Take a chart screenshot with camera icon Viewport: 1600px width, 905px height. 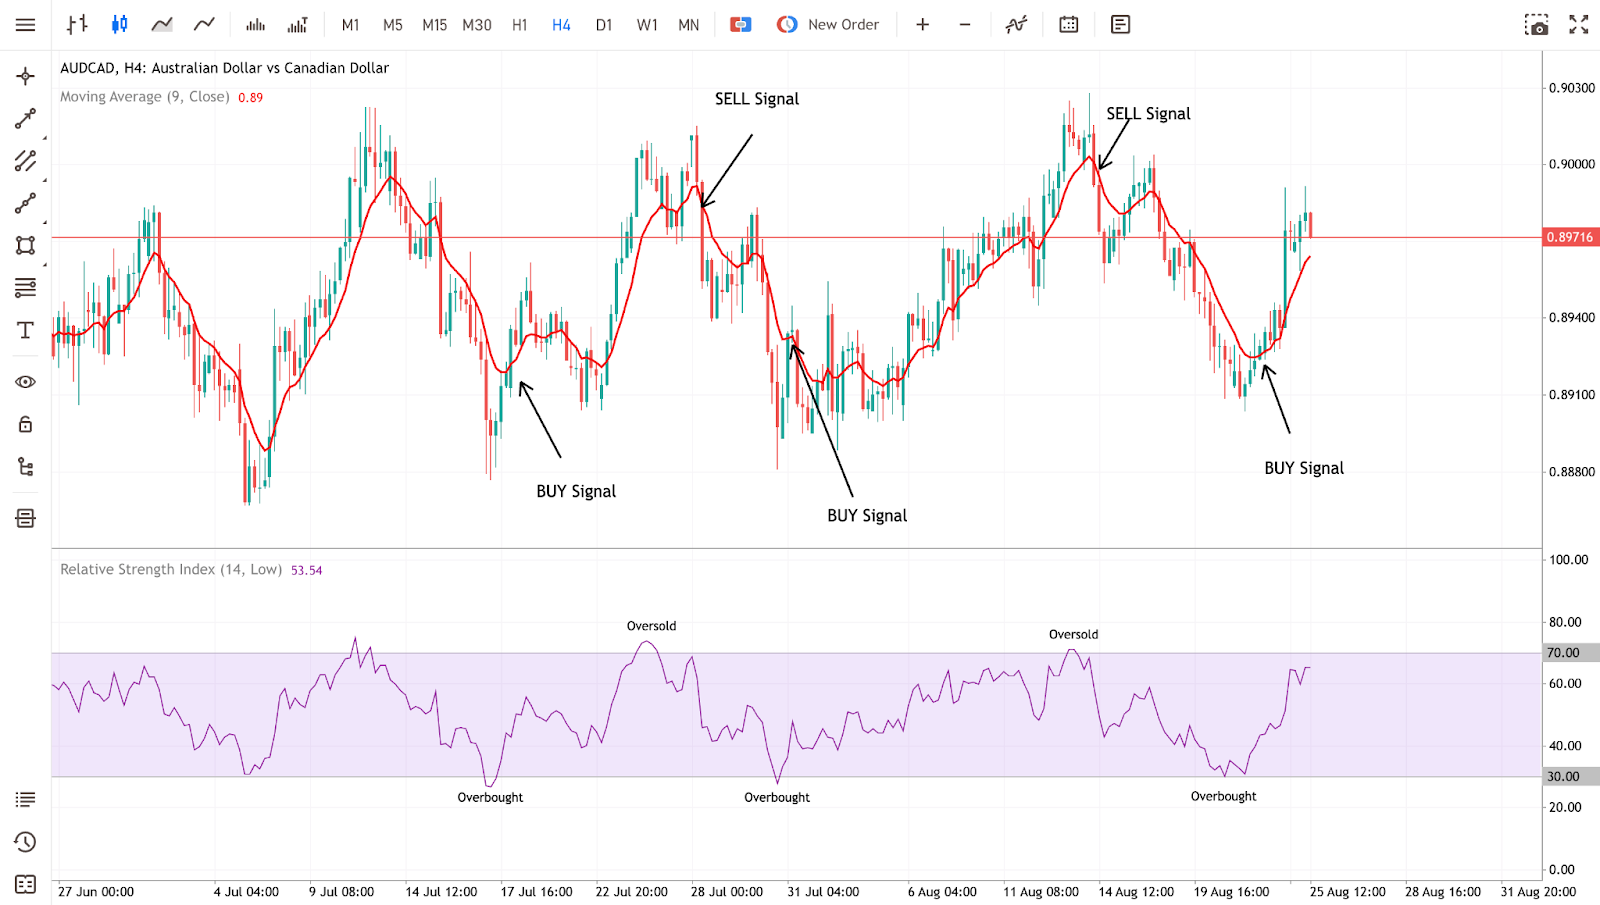[x=1536, y=25]
